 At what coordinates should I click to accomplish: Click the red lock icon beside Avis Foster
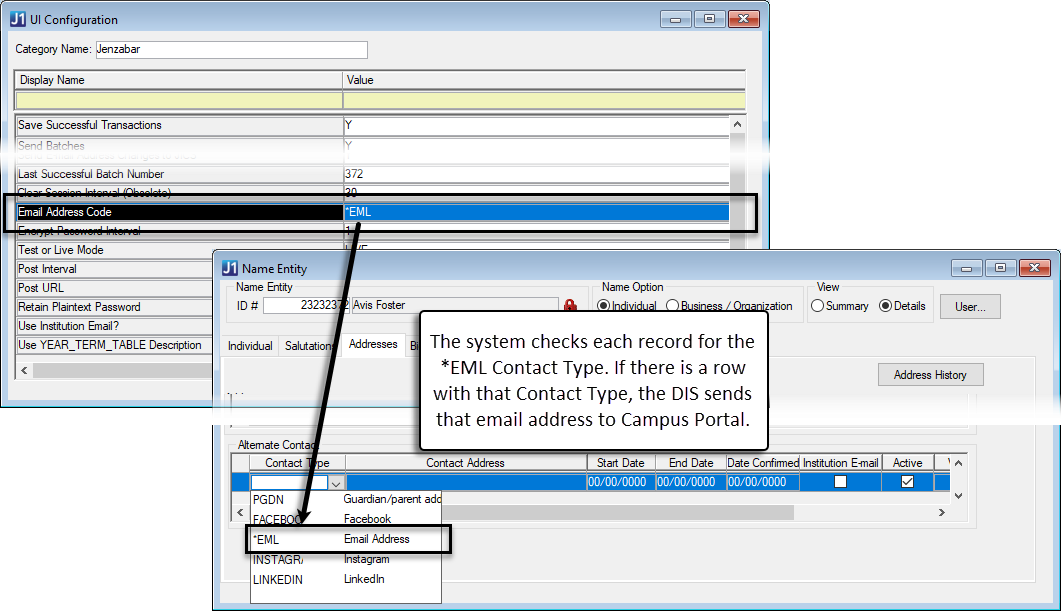point(570,306)
